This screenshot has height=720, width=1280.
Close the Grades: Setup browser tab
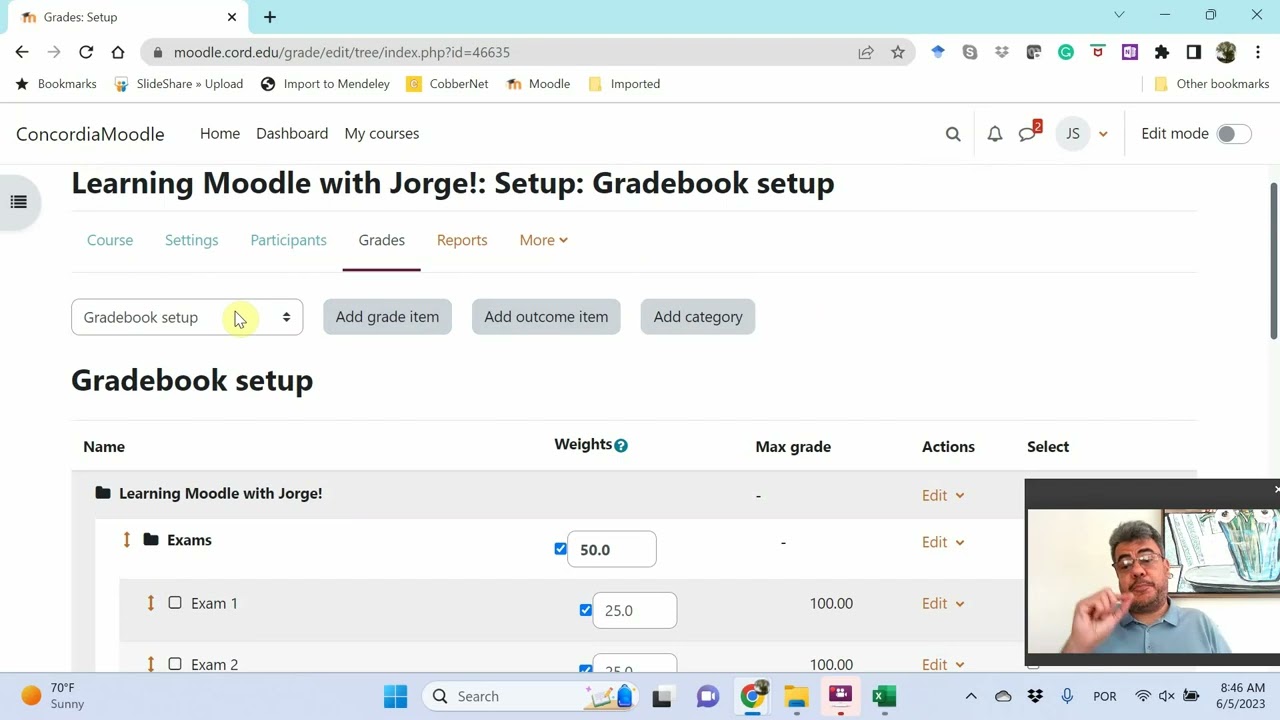(232, 17)
